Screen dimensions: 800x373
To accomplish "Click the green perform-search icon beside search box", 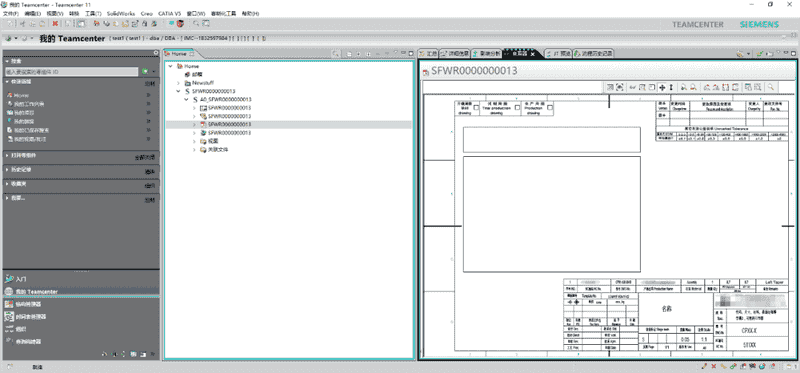I will (x=145, y=72).
